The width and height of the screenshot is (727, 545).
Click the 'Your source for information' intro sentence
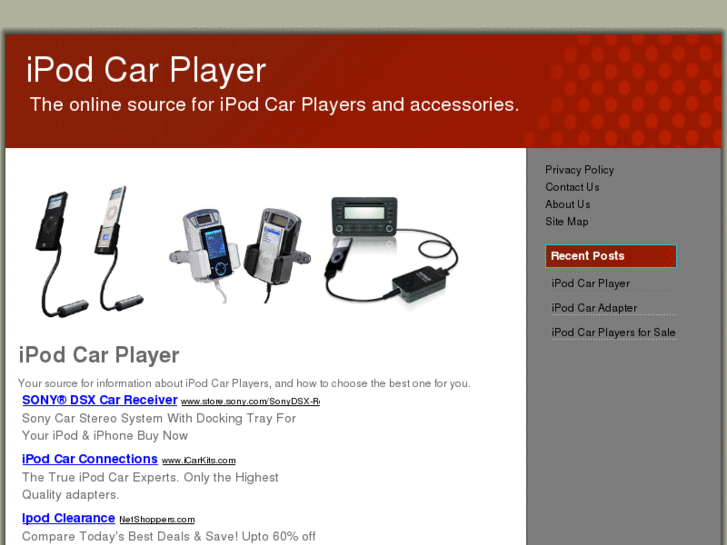click(244, 384)
